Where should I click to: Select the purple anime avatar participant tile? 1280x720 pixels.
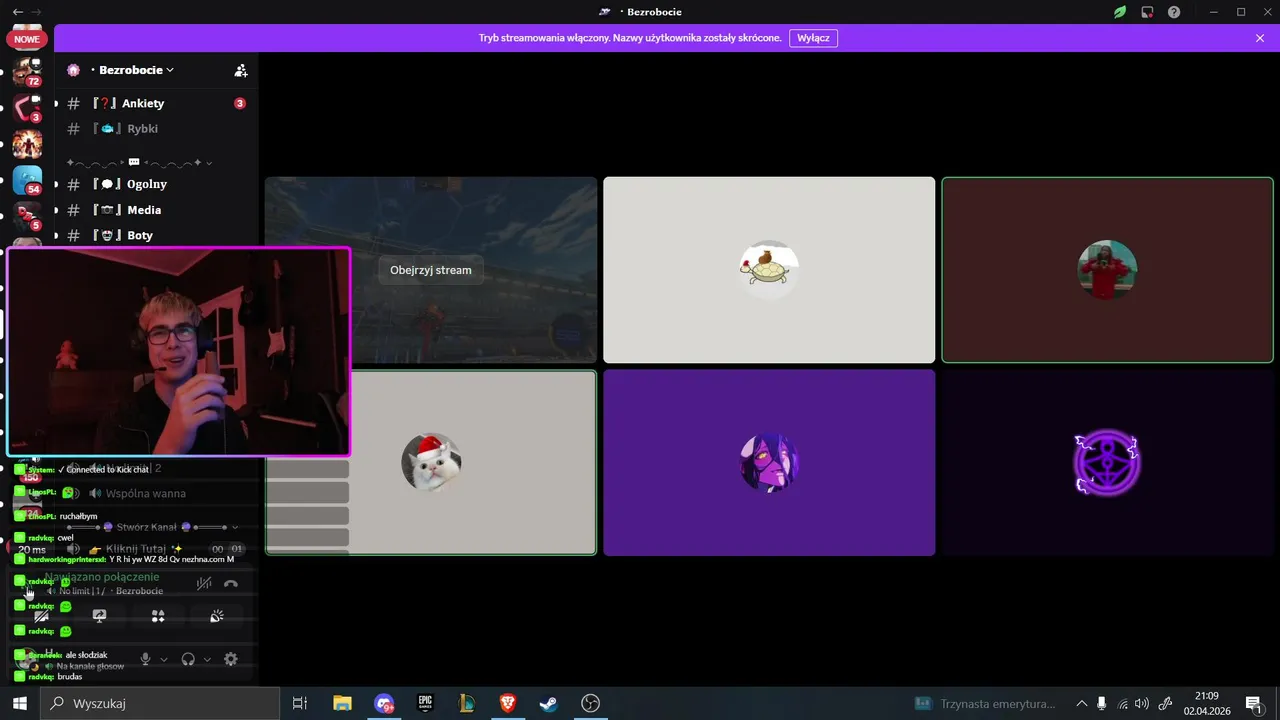point(769,463)
